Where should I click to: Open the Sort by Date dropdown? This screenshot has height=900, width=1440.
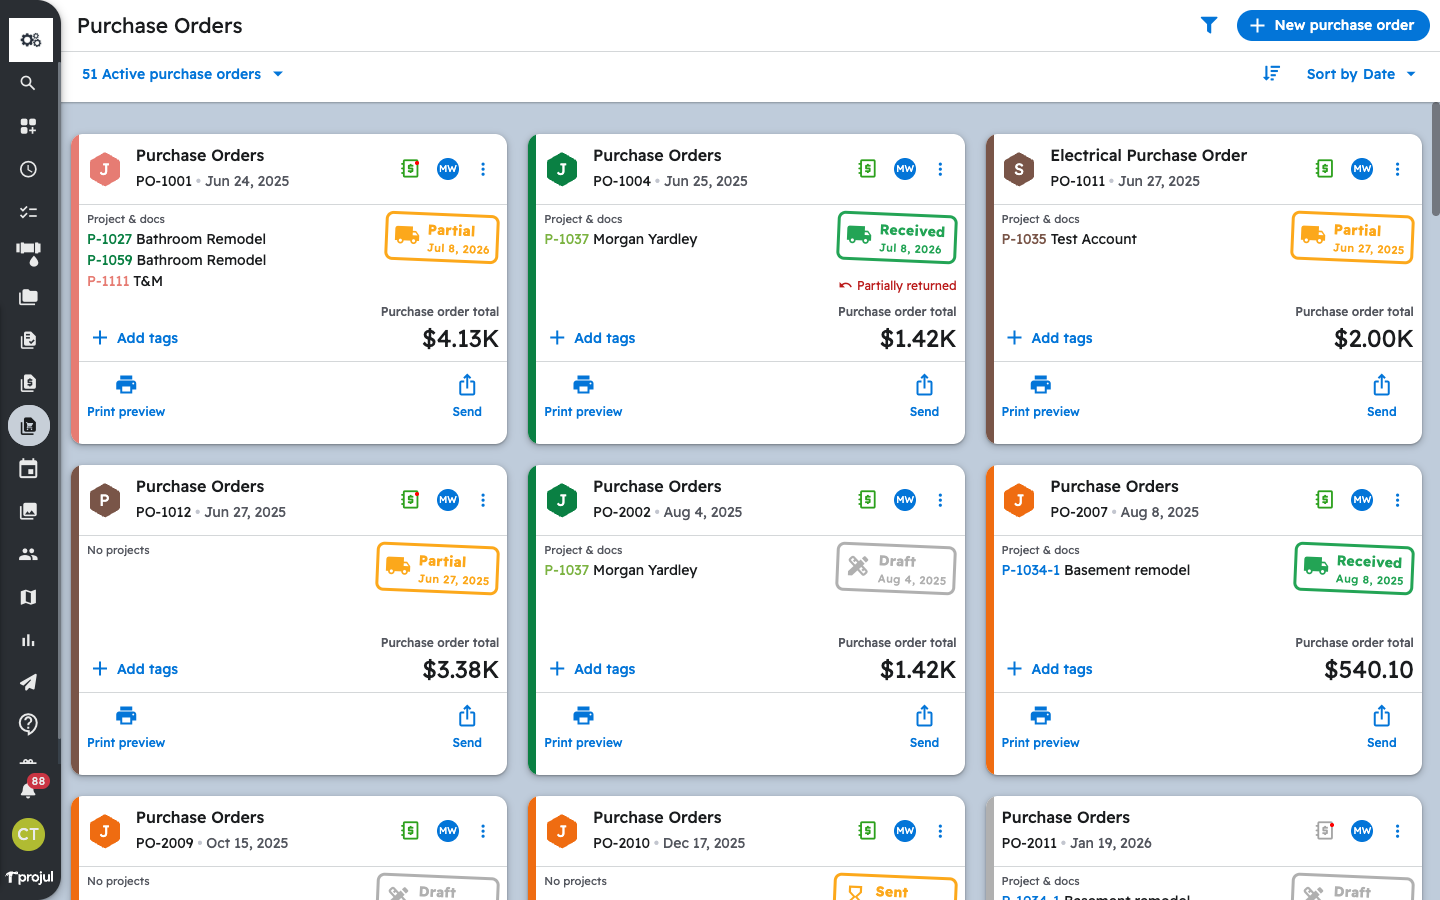pyautogui.click(x=1361, y=74)
